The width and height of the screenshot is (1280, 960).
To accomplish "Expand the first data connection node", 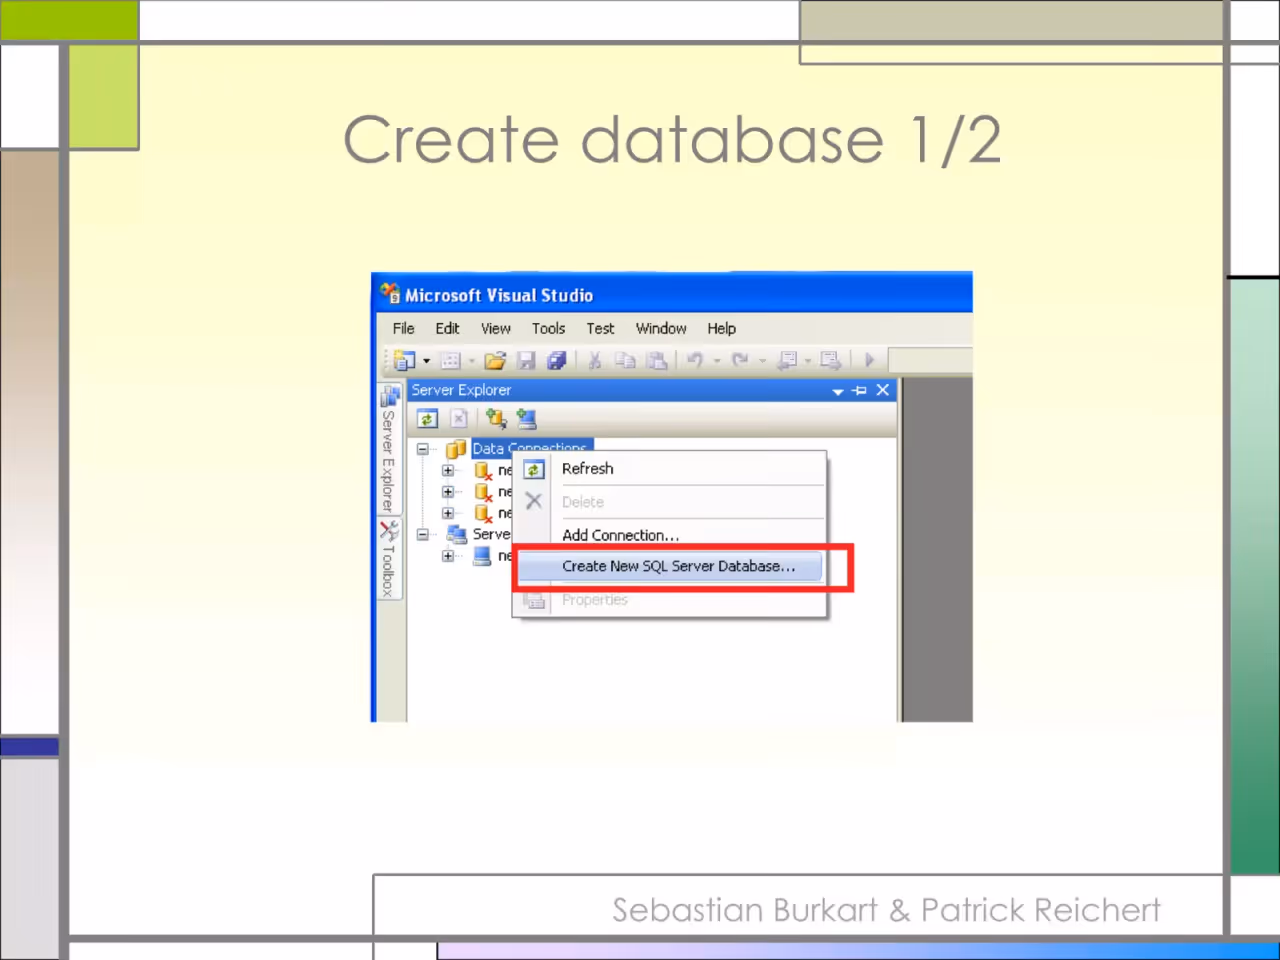I will (448, 470).
